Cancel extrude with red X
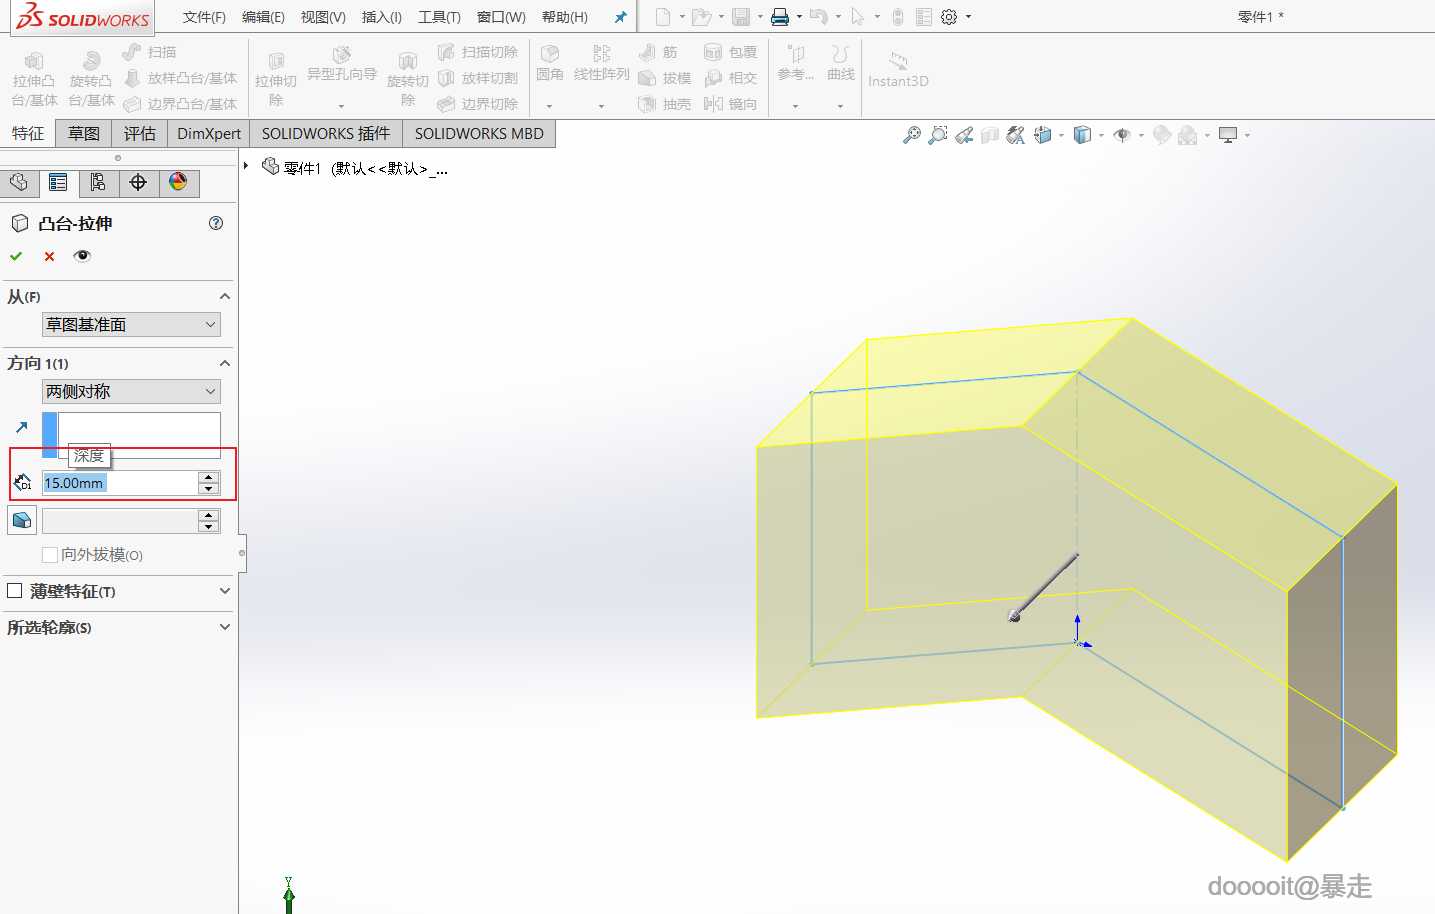The image size is (1435, 914). click(x=49, y=256)
